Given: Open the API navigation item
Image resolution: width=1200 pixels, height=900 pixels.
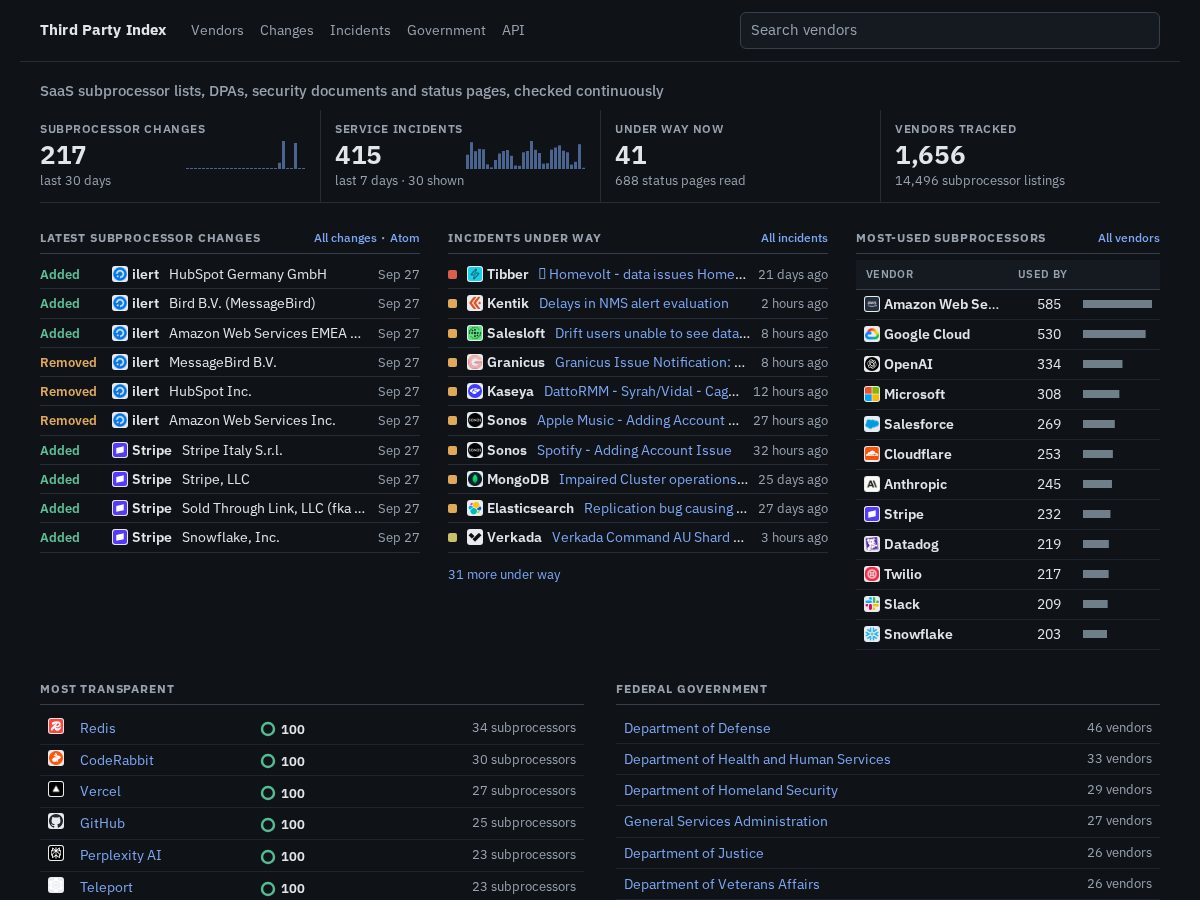Looking at the screenshot, I should pos(513,30).
